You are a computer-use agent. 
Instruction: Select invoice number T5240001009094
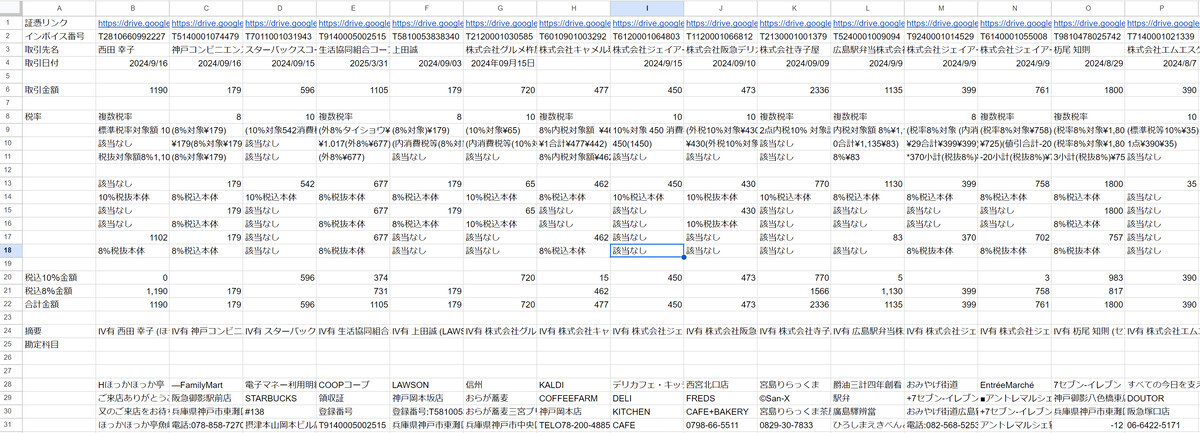click(x=868, y=35)
